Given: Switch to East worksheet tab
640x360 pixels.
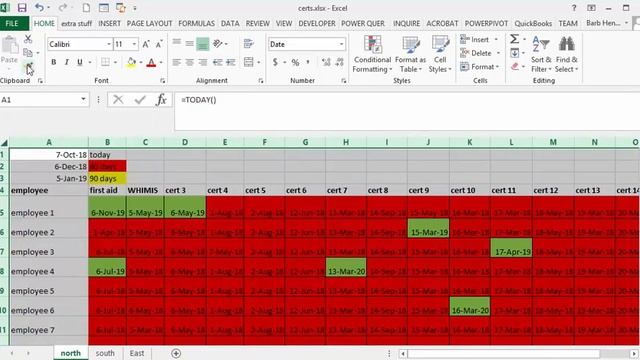Looking at the screenshot, I should pos(137,353).
